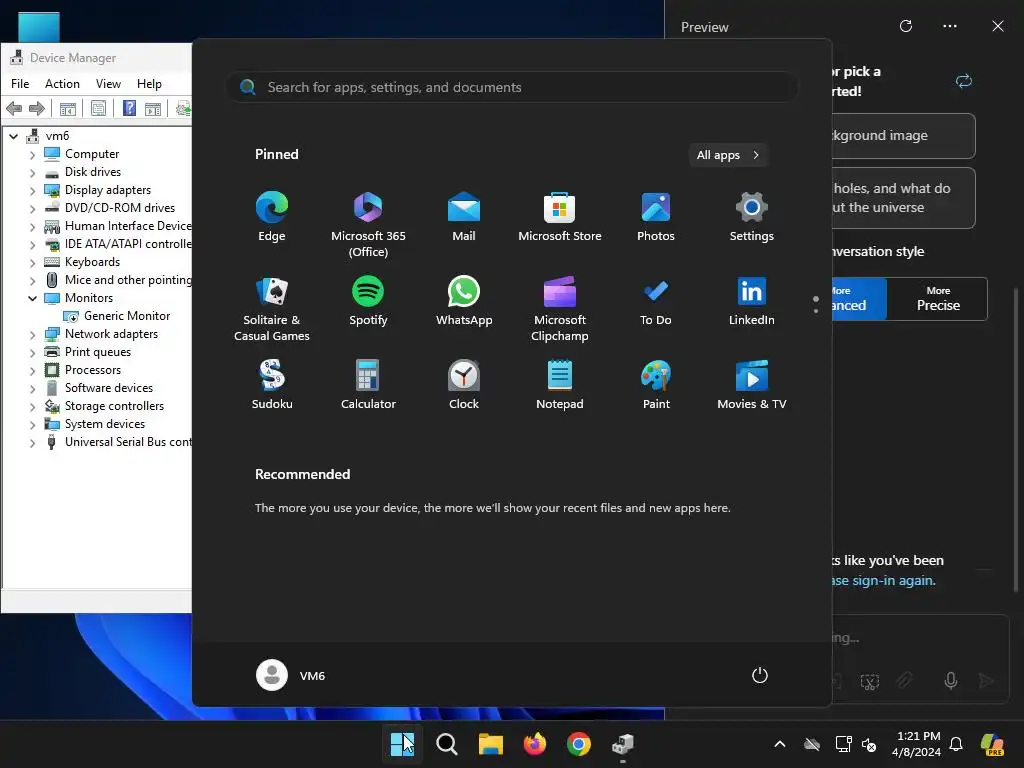Open File Explorer from taskbar

point(490,744)
